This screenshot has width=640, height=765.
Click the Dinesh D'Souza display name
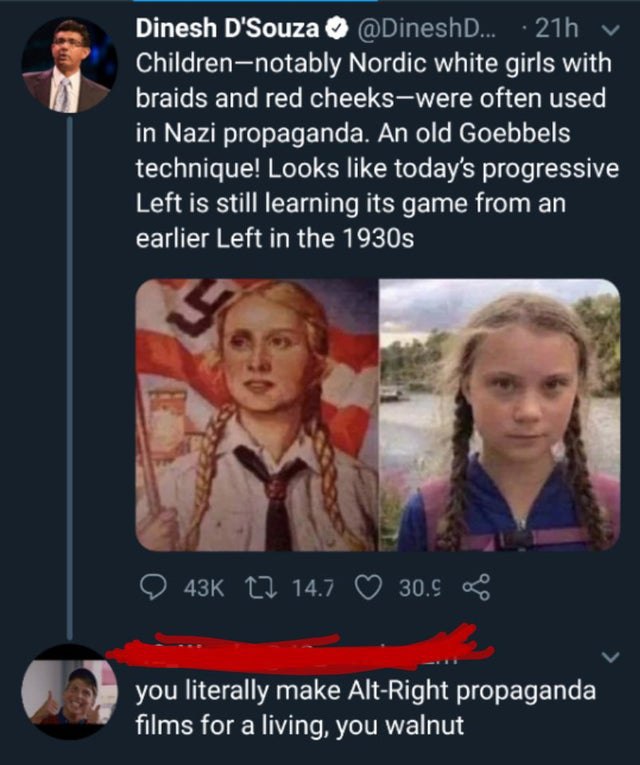click(227, 29)
